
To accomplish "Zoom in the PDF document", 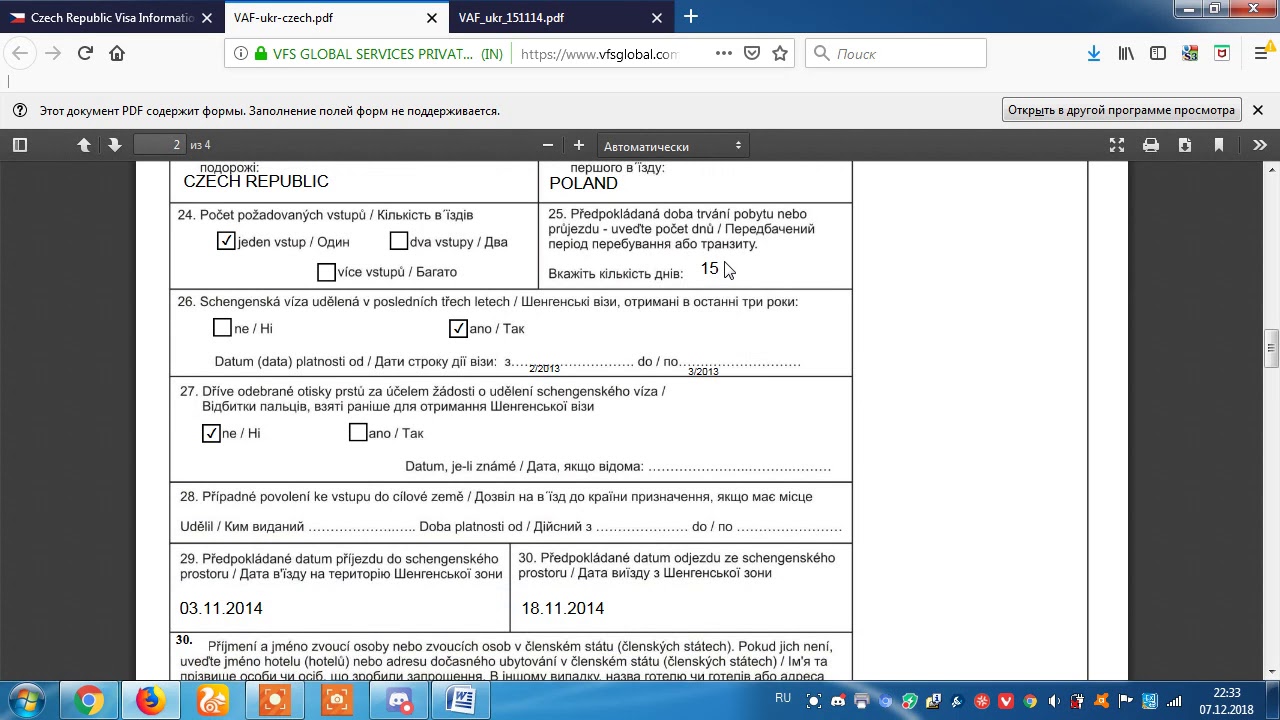I will point(578,145).
